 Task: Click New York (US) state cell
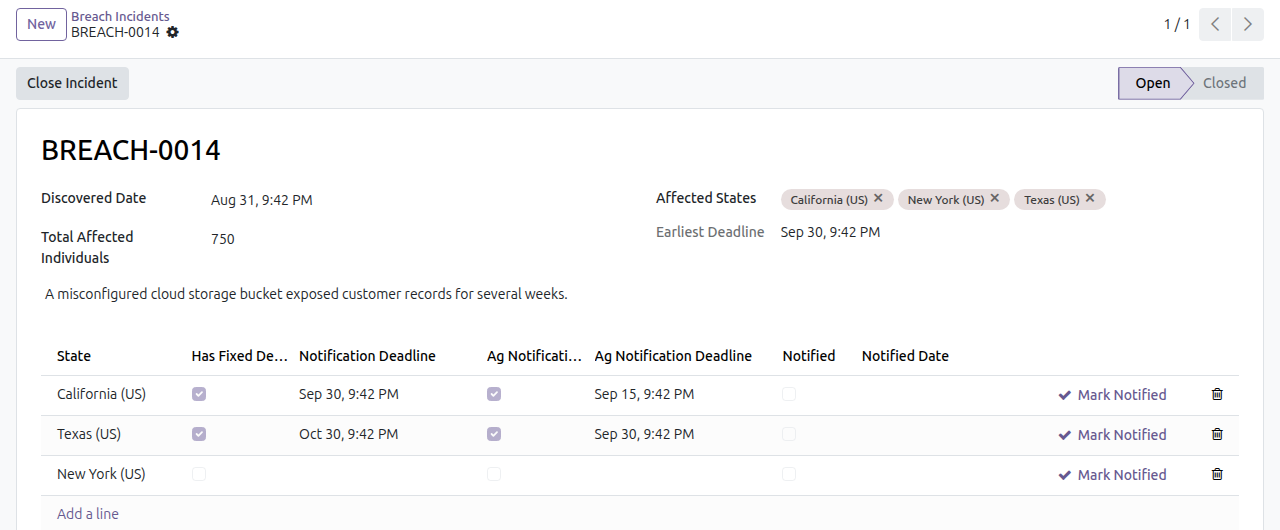101,474
